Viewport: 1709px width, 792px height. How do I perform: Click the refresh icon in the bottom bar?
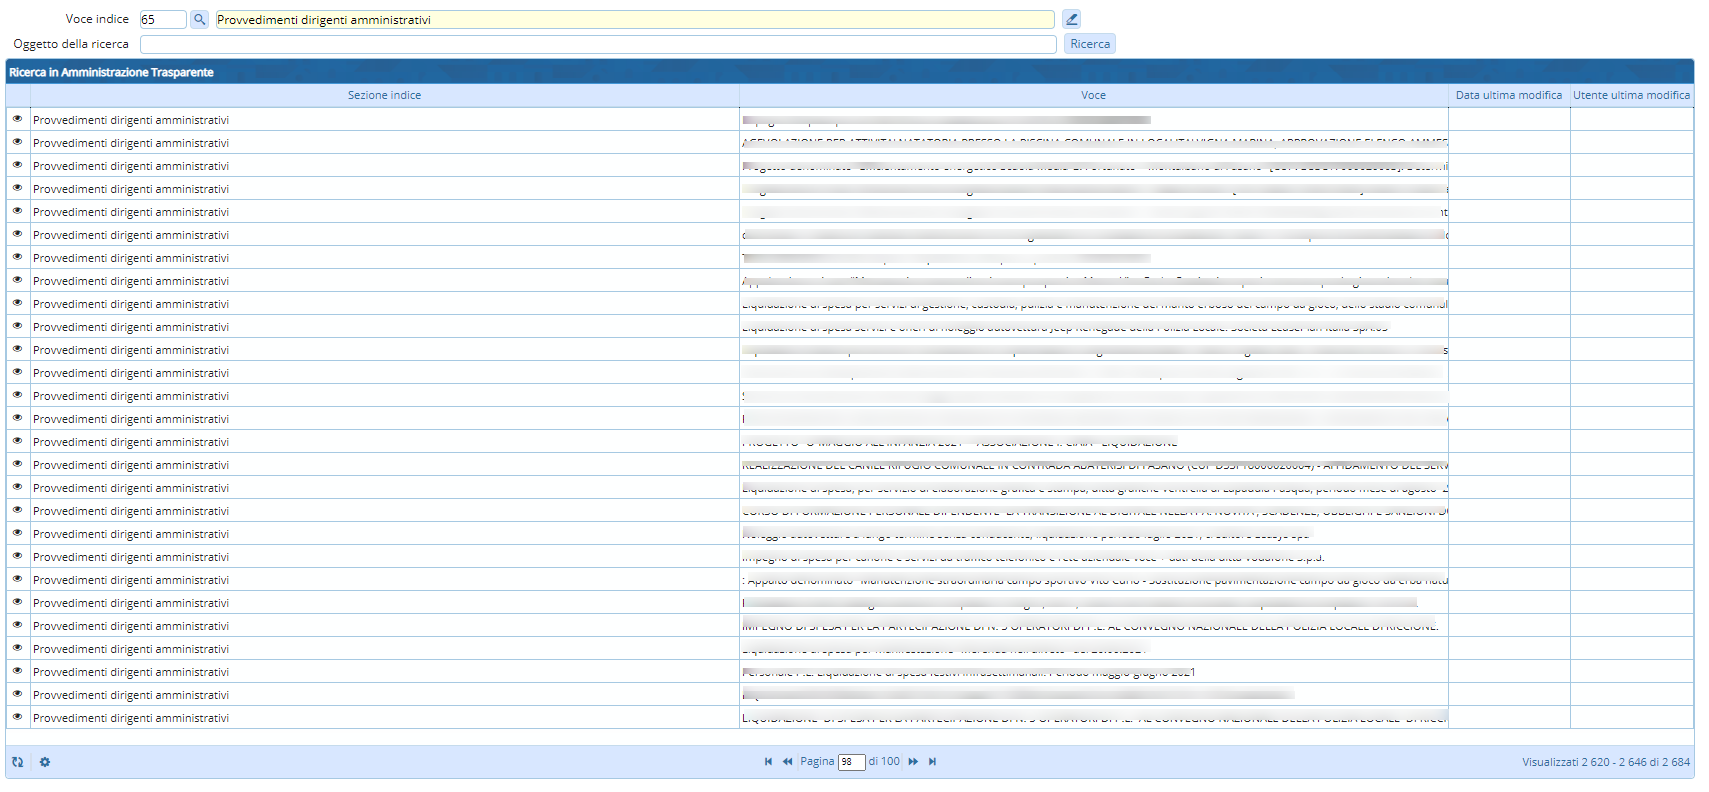[17, 762]
